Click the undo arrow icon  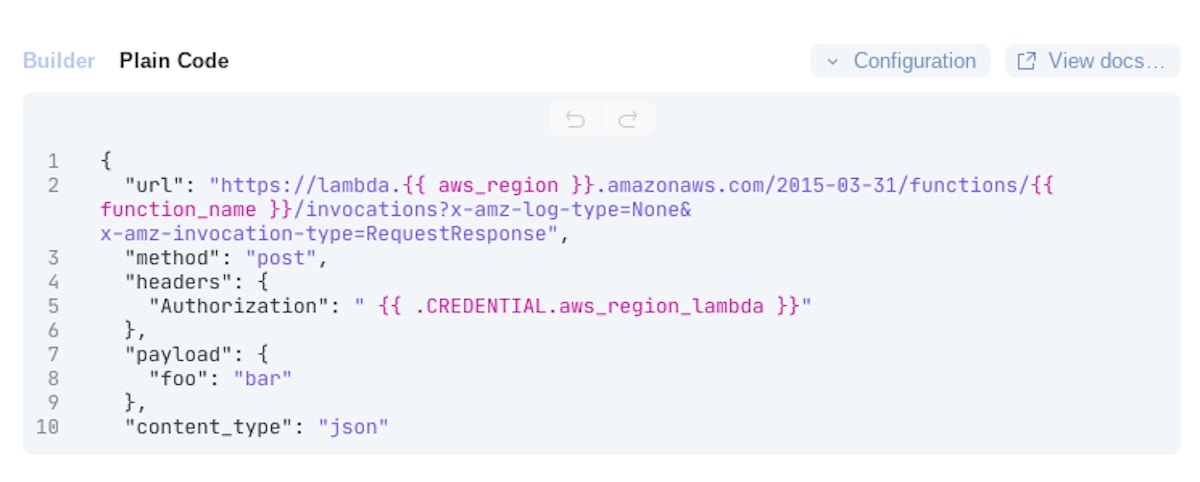pos(575,120)
